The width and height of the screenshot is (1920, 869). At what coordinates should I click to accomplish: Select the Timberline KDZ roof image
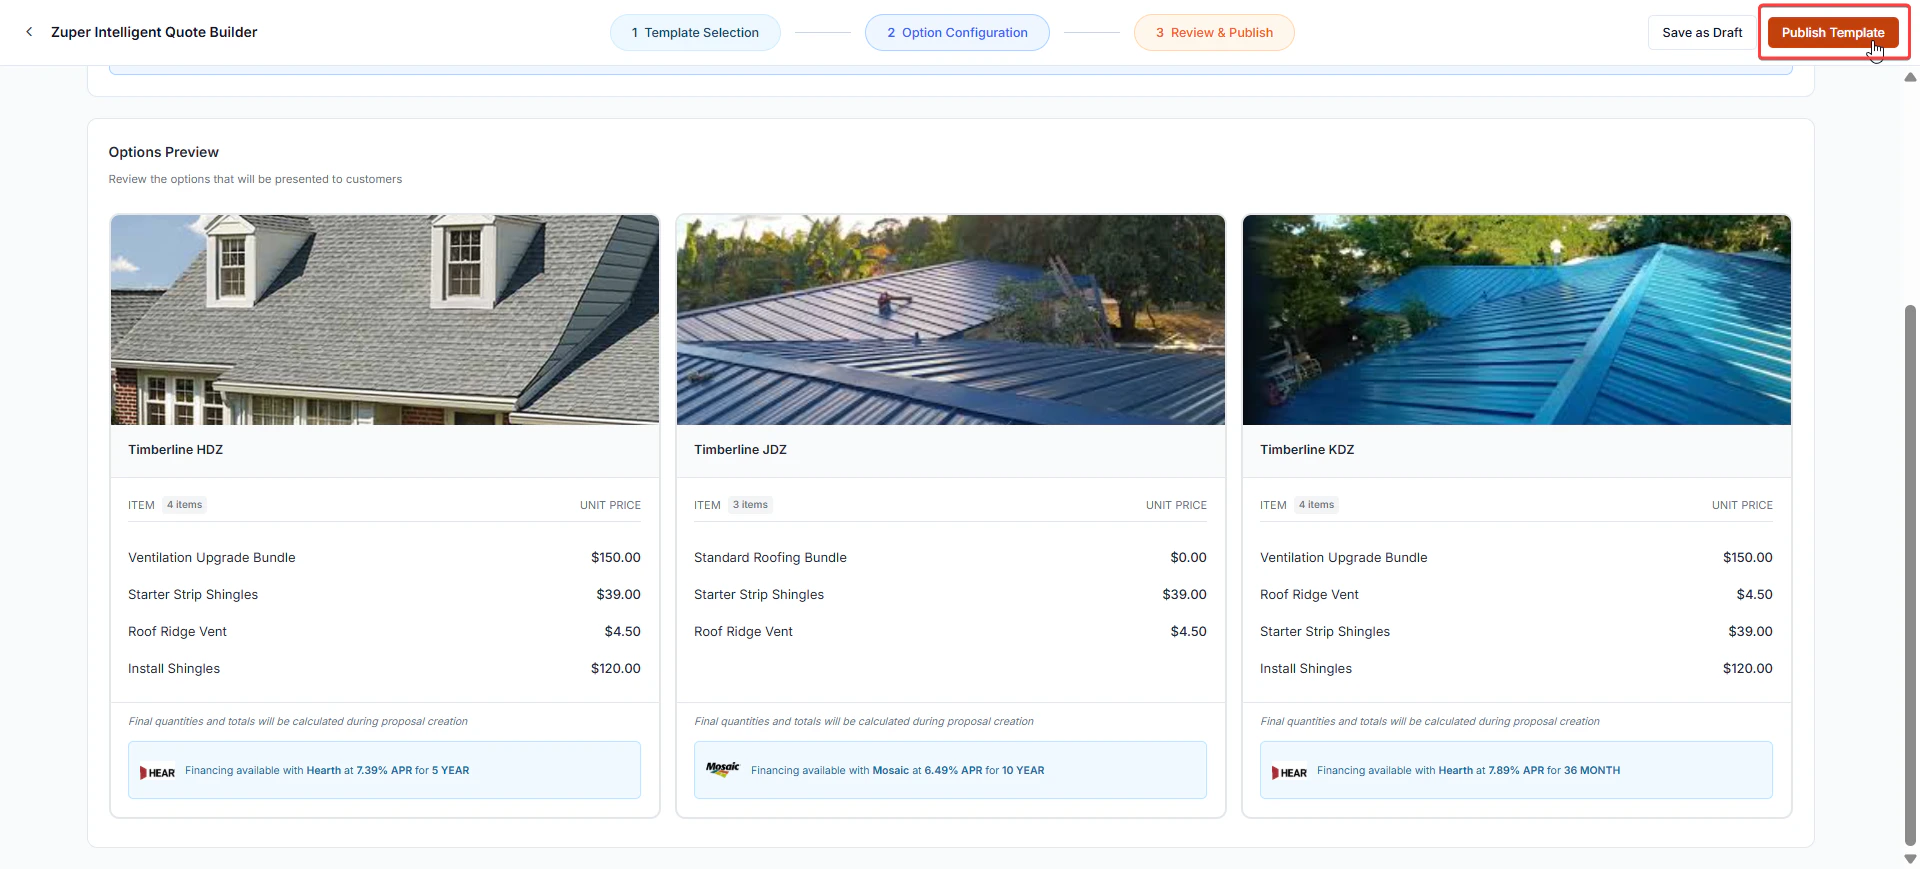1517,320
